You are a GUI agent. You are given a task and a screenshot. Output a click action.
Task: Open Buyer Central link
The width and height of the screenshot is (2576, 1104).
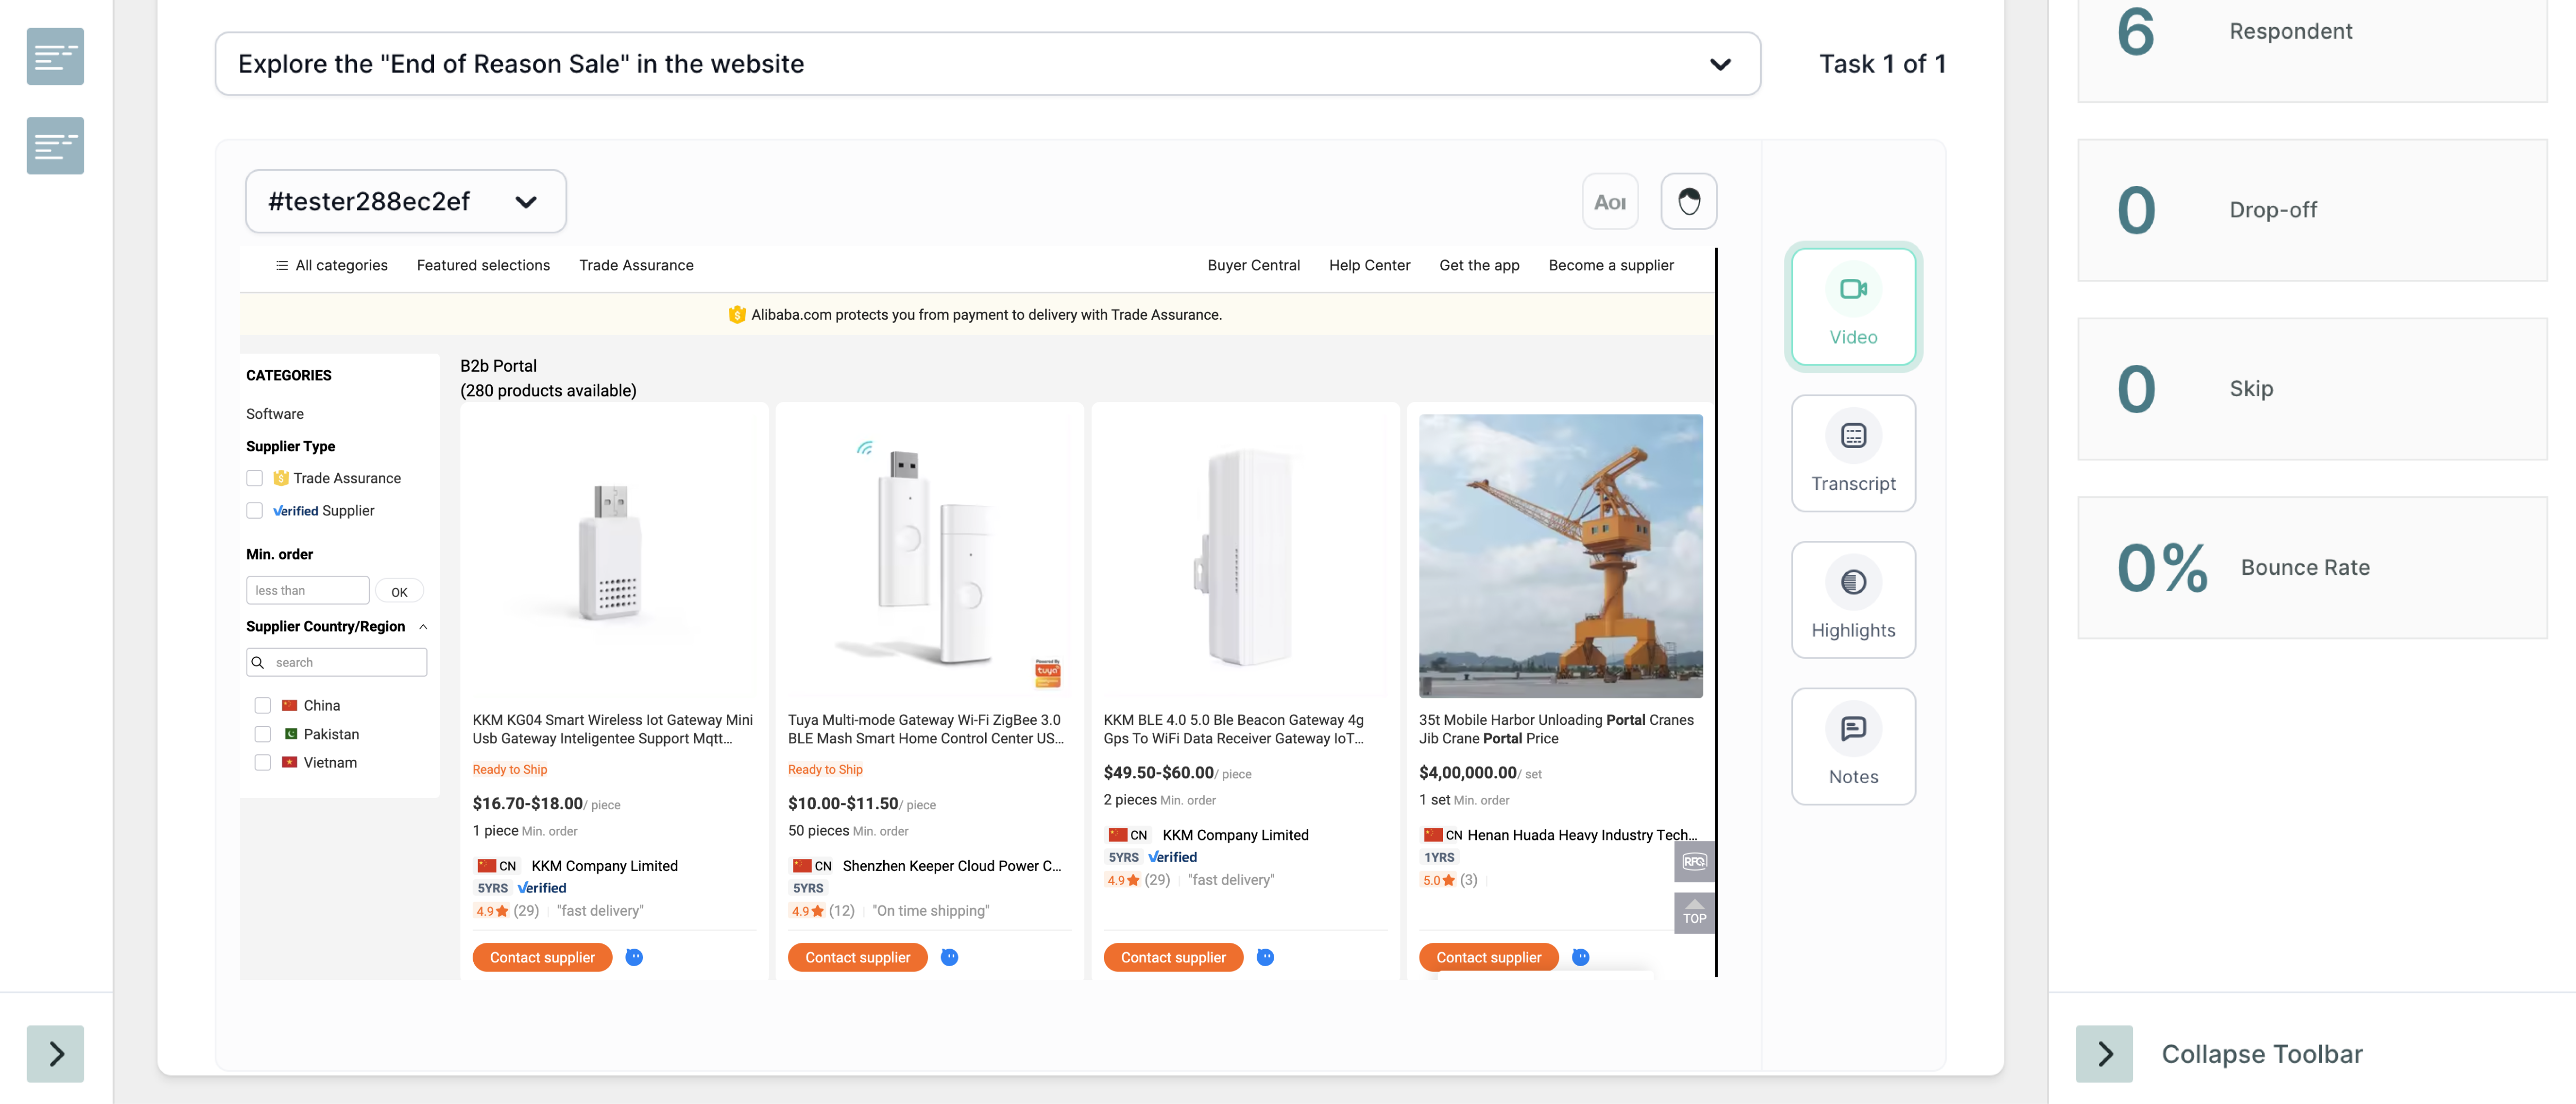1253,265
